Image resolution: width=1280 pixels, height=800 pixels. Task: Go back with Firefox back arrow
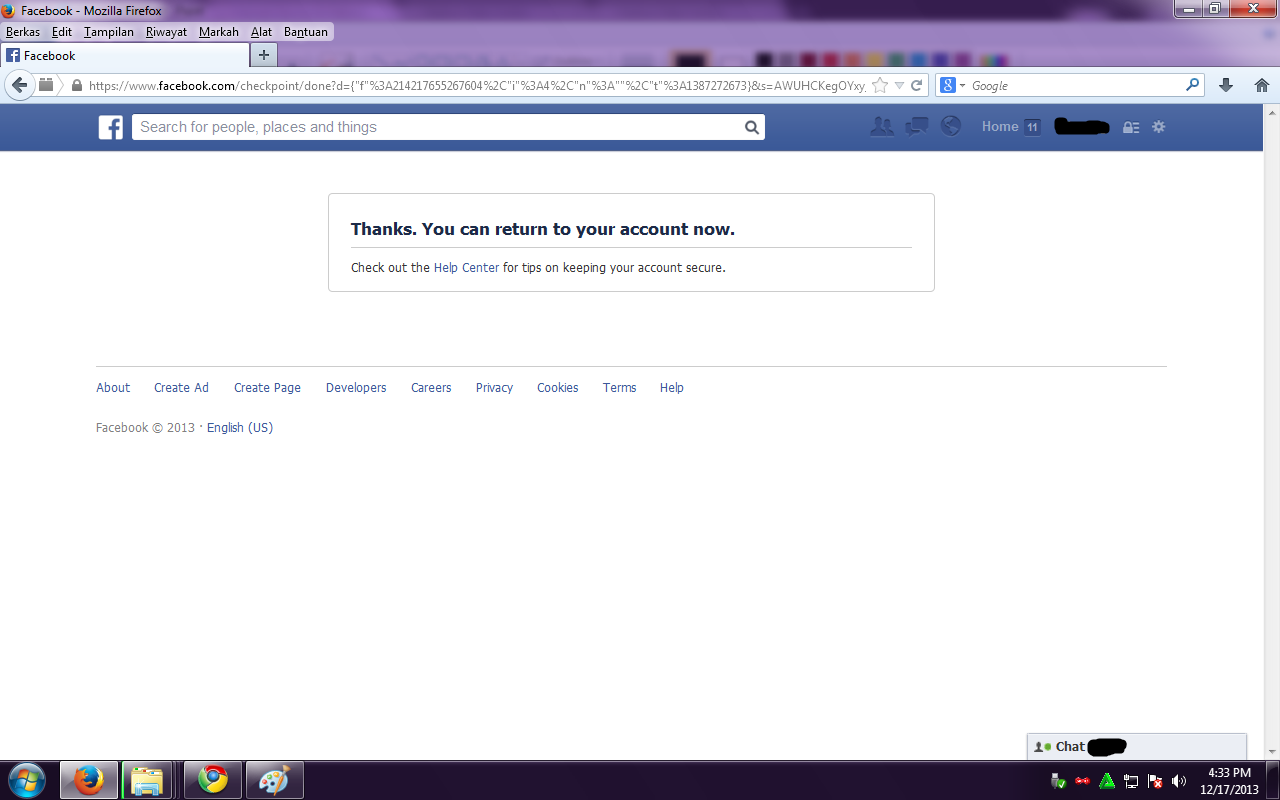click(19, 85)
